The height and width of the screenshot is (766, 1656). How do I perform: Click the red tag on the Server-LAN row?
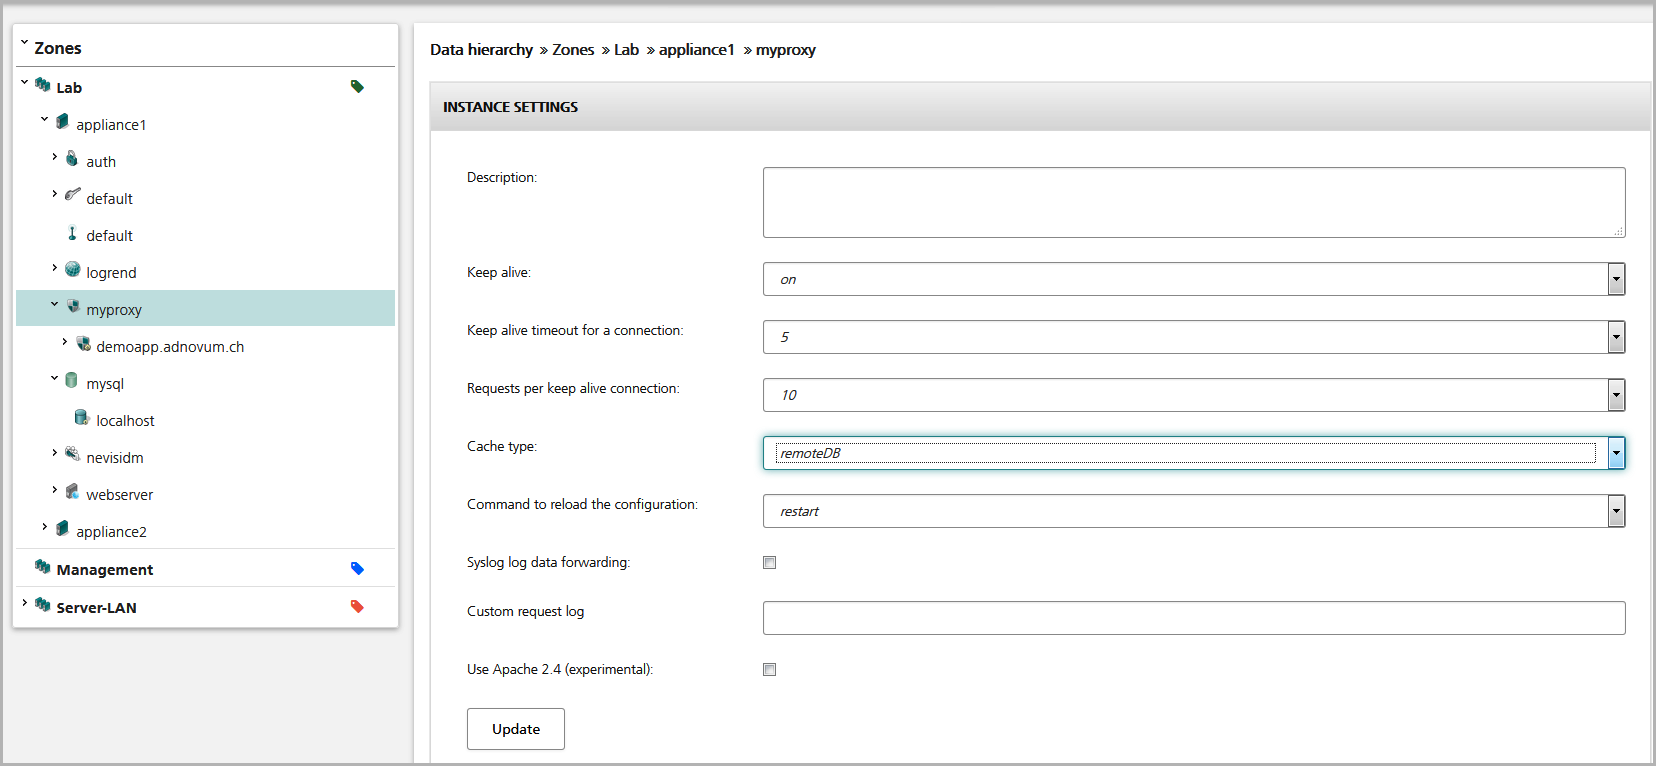(357, 606)
